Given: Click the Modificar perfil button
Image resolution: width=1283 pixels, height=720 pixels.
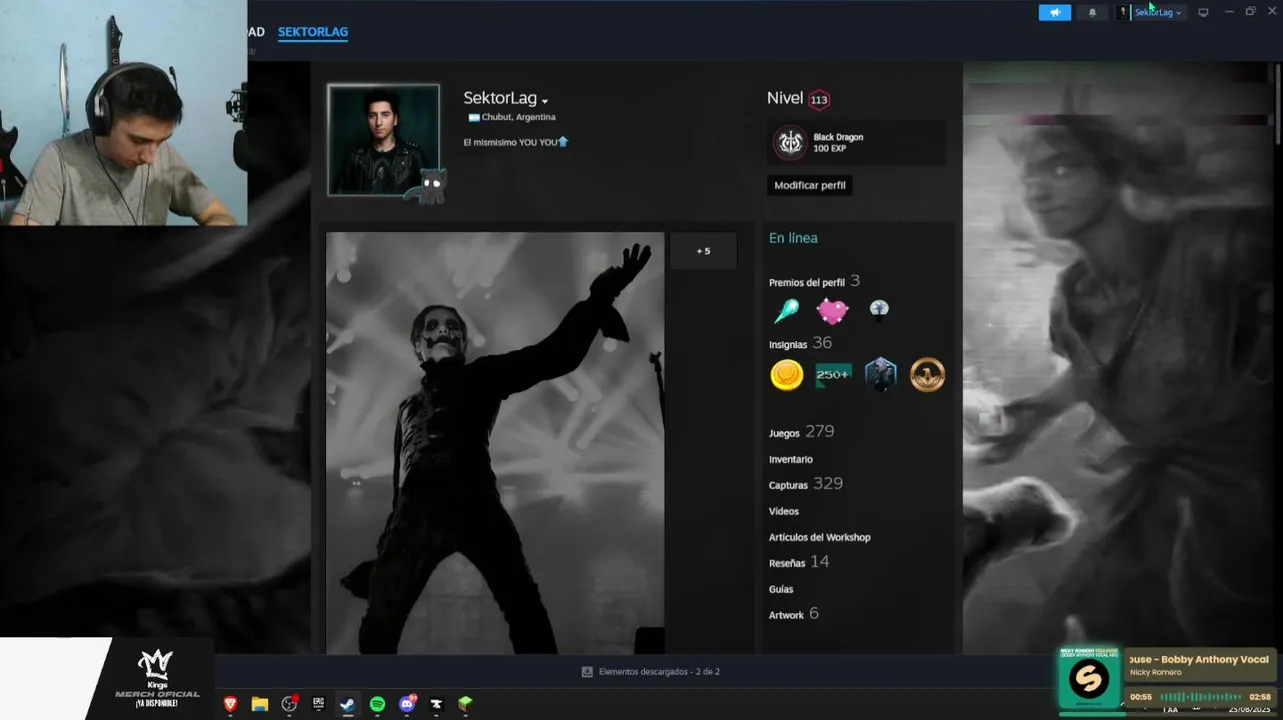Looking at the screenshot, I should tap(810, 185).
